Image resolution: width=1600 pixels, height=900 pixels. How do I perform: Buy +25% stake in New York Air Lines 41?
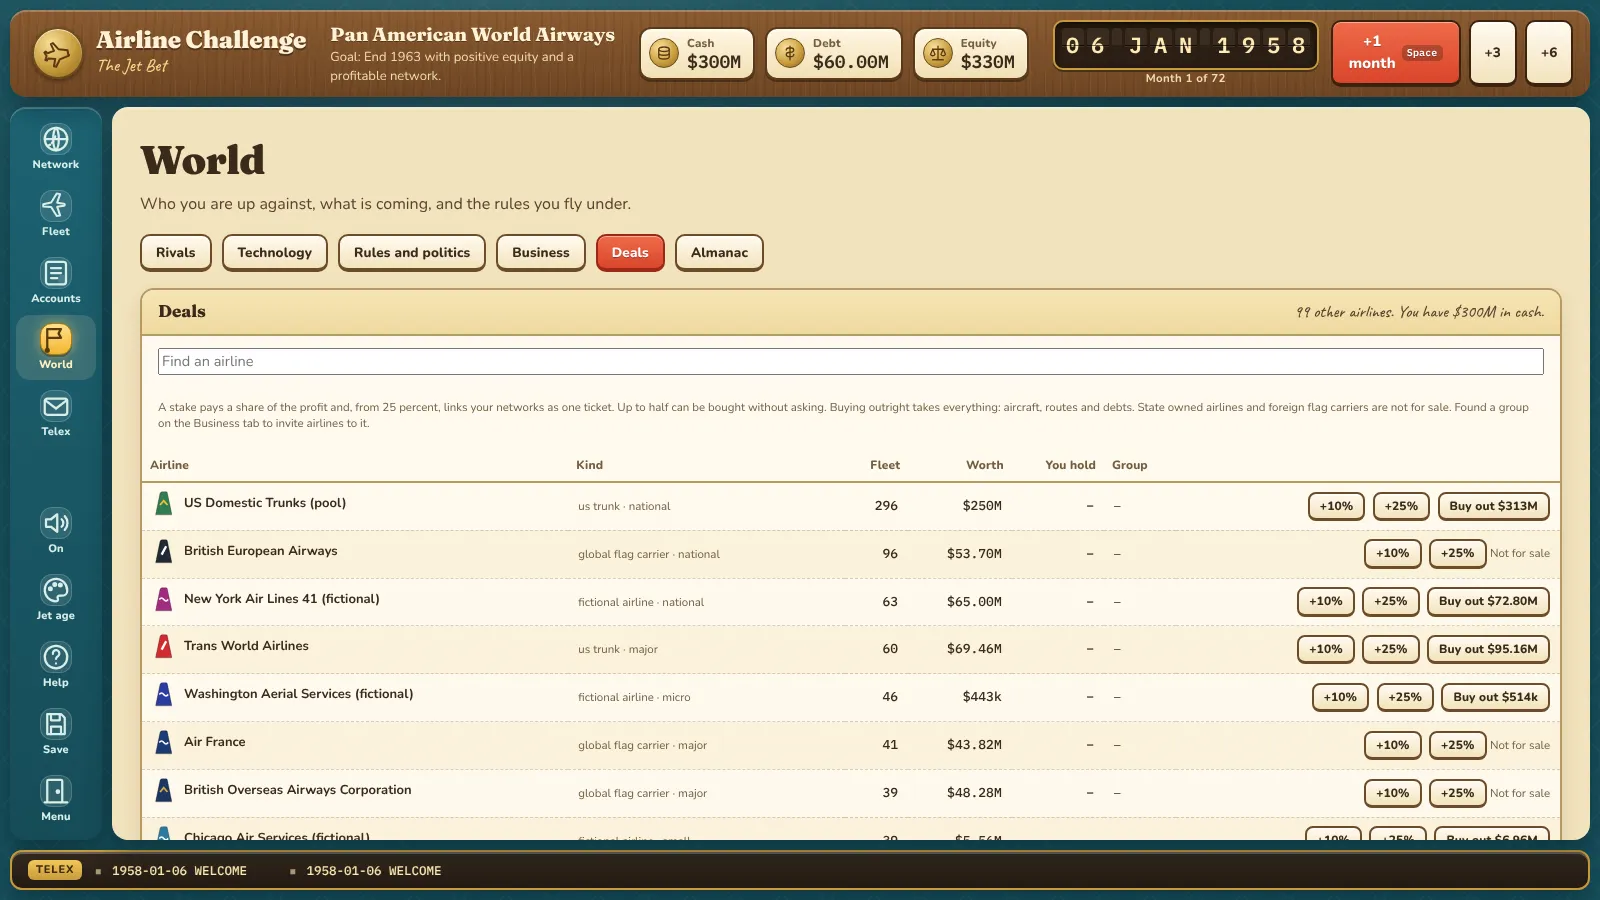tap(1390, 601)
